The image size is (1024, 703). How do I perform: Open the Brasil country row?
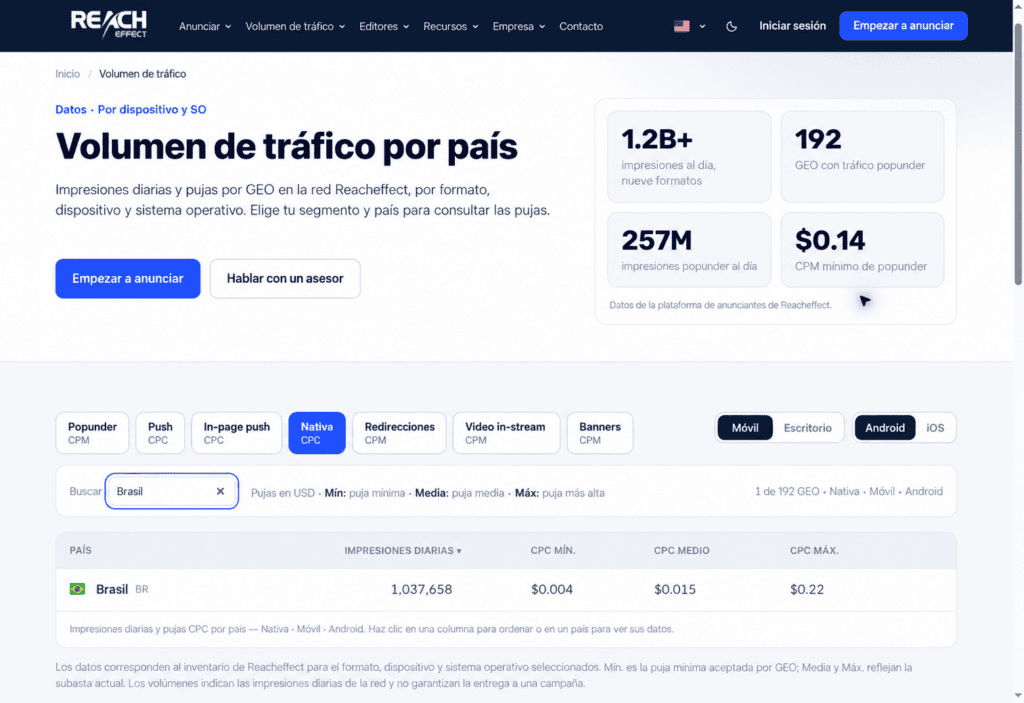coord(506,589)
